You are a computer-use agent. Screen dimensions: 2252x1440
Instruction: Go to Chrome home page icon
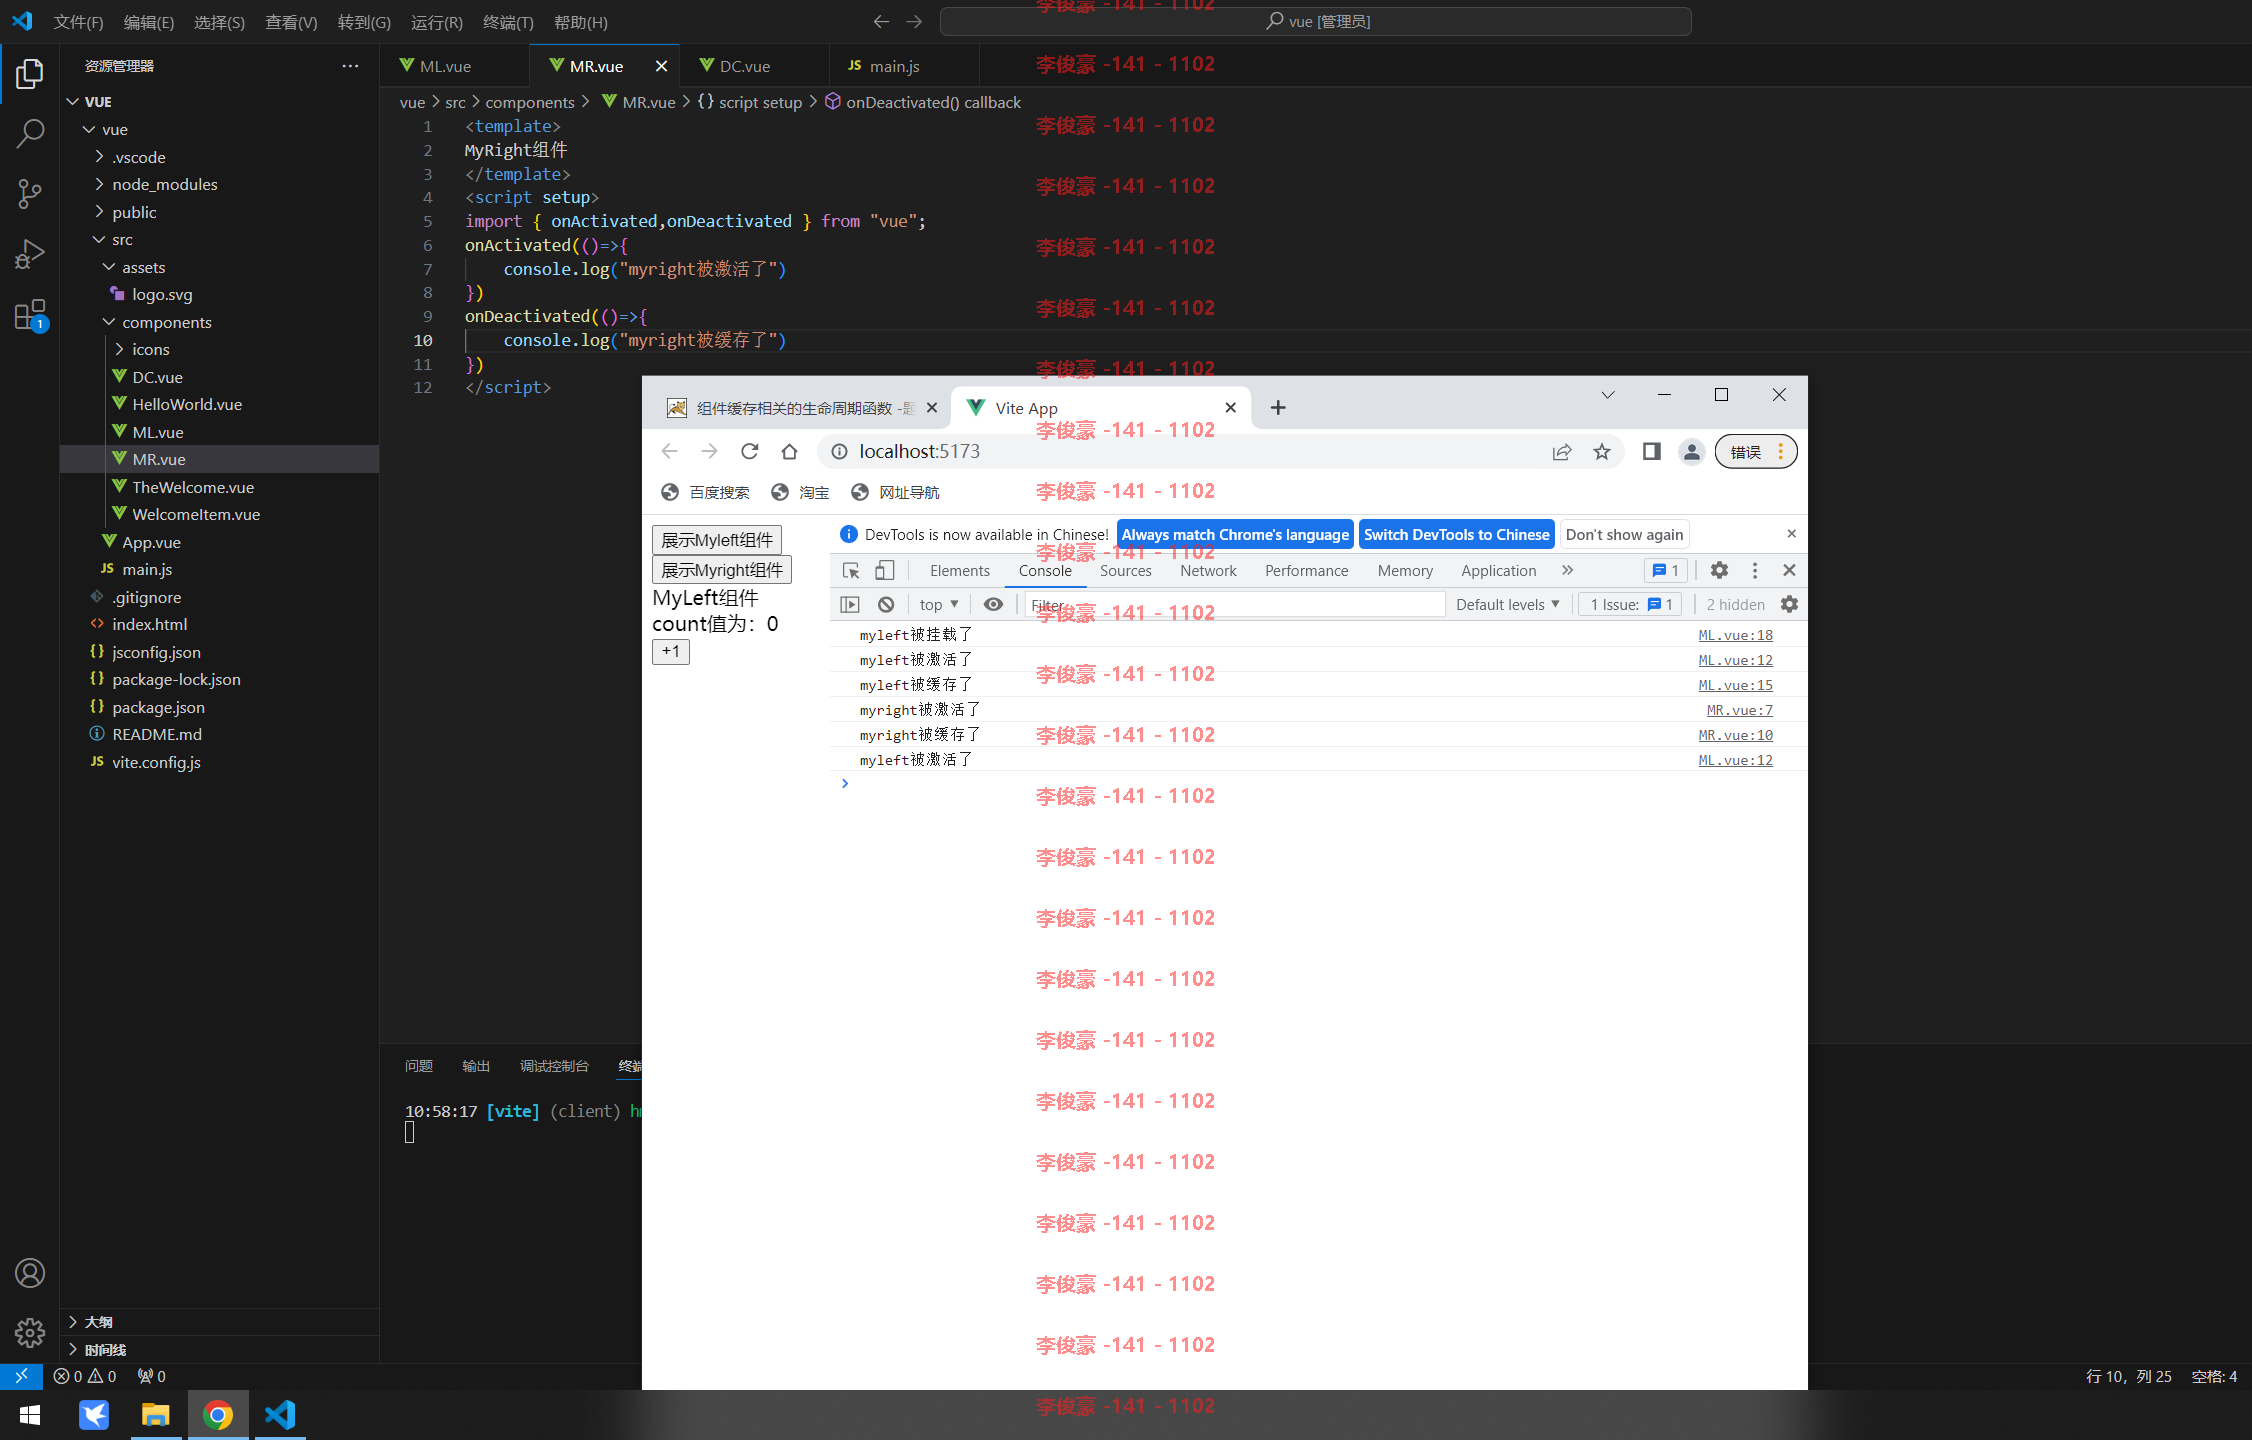(789, 452)
